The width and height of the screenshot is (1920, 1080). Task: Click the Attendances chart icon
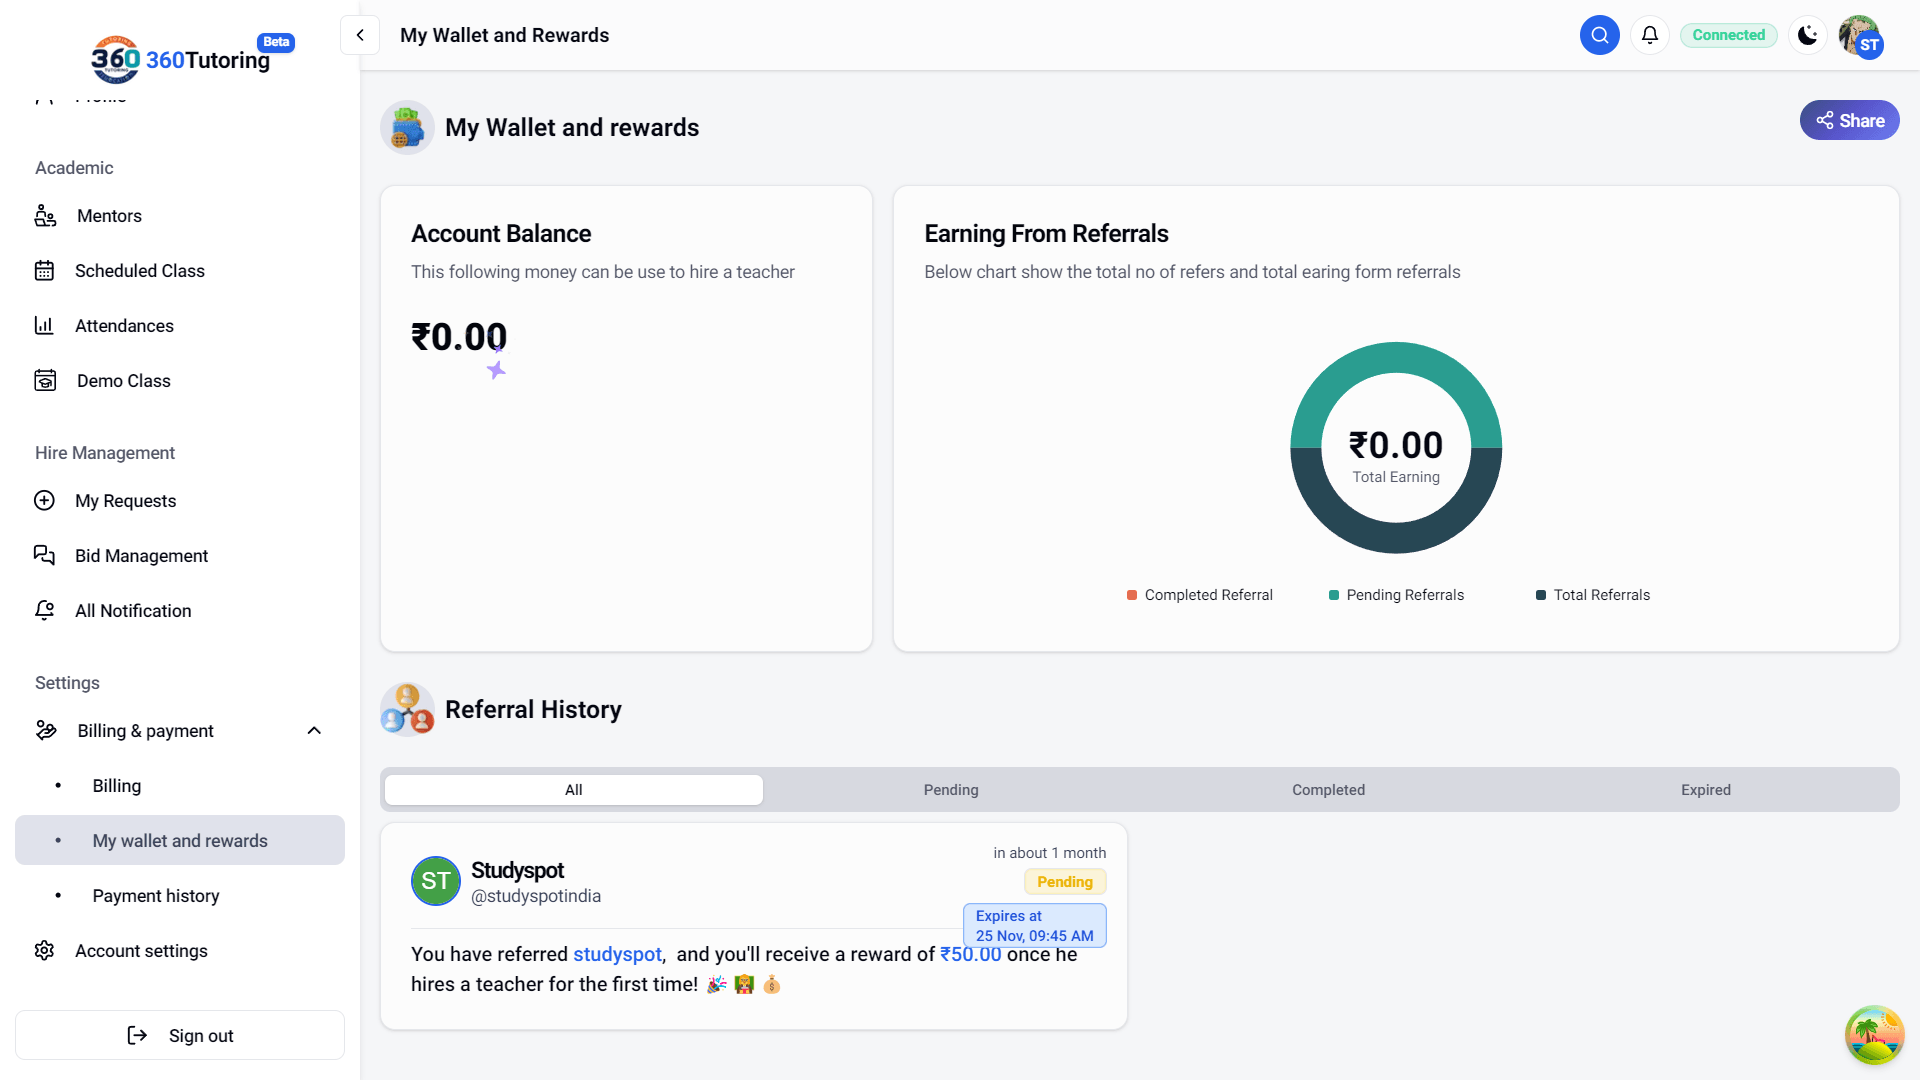pos(45,326)
